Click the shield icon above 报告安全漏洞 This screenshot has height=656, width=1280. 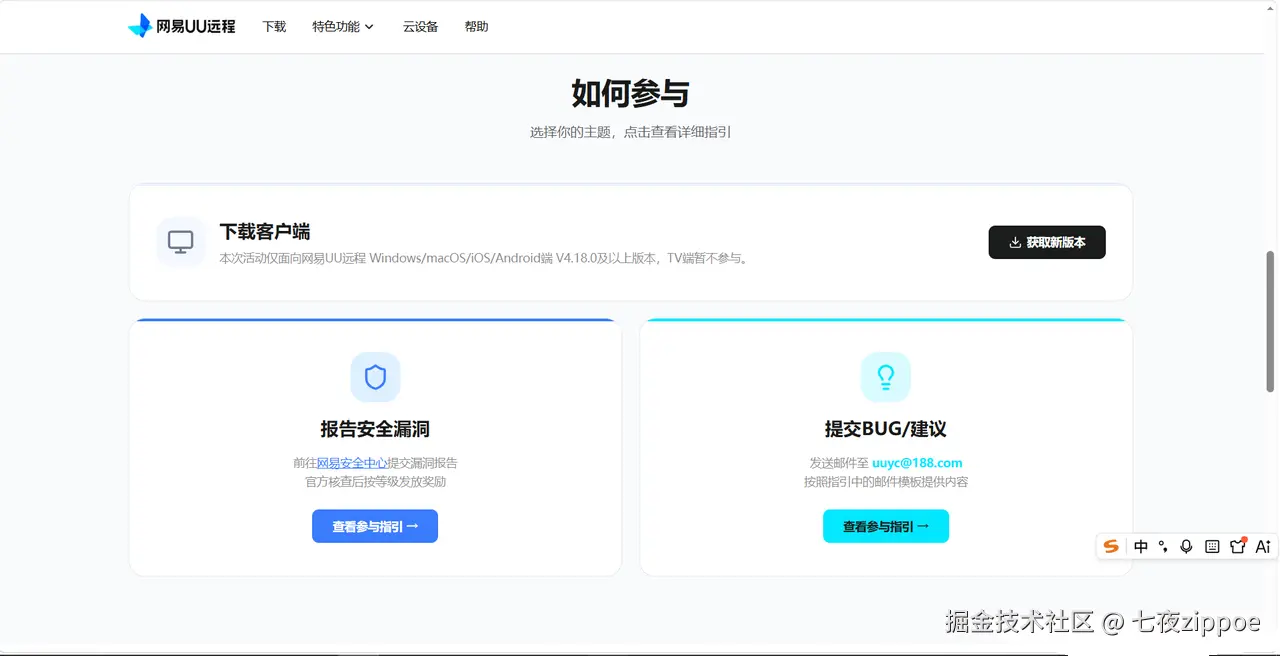coord(376,377)
